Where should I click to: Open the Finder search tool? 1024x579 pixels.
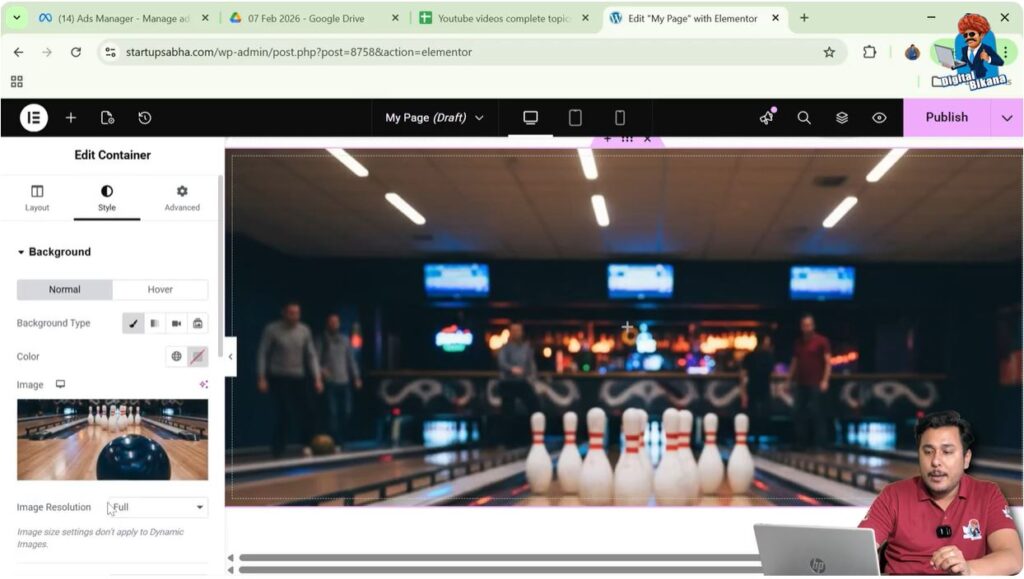(x=804, y=117)
